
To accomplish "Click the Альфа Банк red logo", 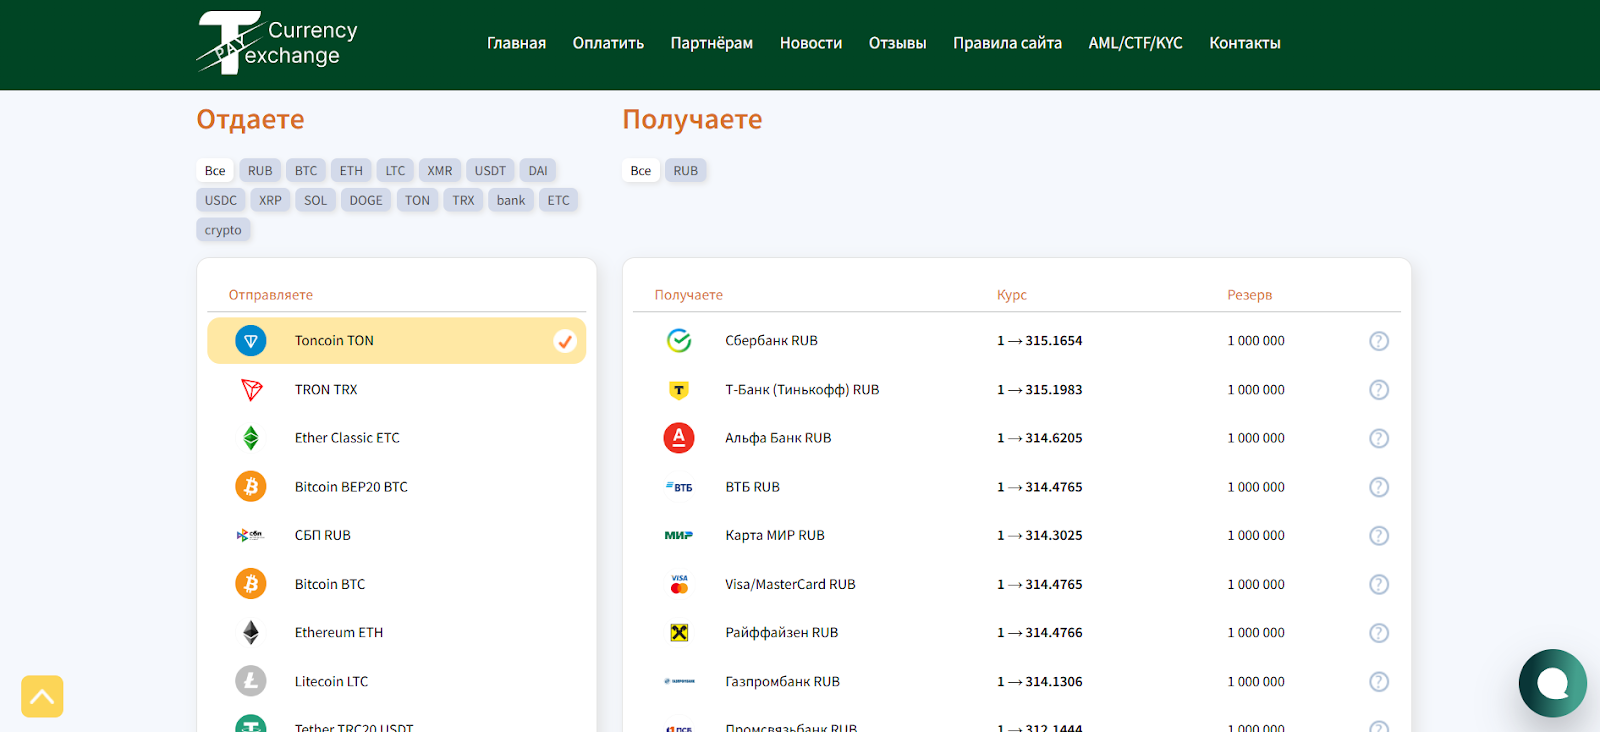I will 679,438.
